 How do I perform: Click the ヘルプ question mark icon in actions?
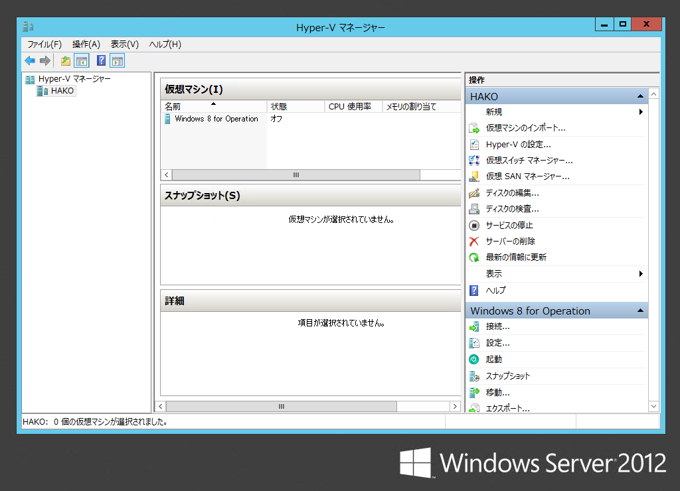[474, 290]
